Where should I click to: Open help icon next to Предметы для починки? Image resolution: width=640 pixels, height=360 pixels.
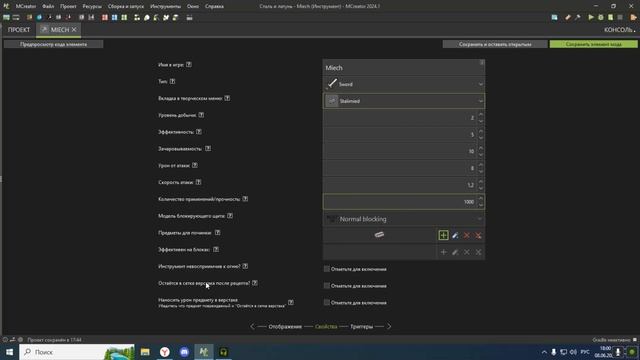coord(217,233)
